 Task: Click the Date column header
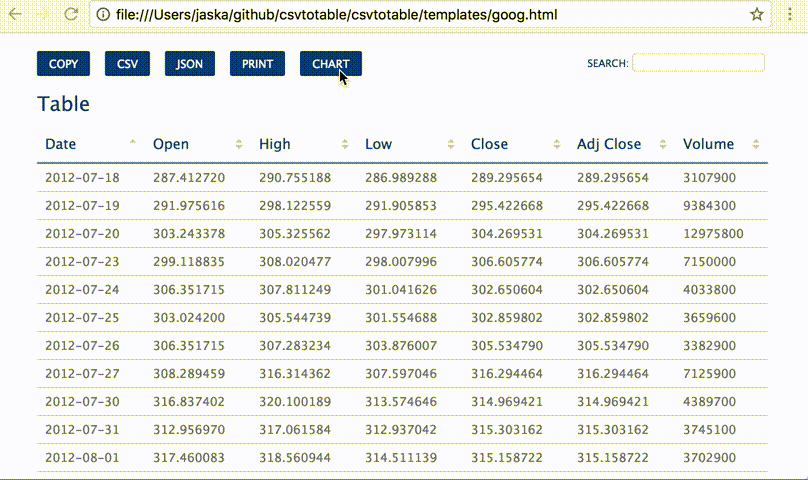pyautogui.click(x=60, y=144)
